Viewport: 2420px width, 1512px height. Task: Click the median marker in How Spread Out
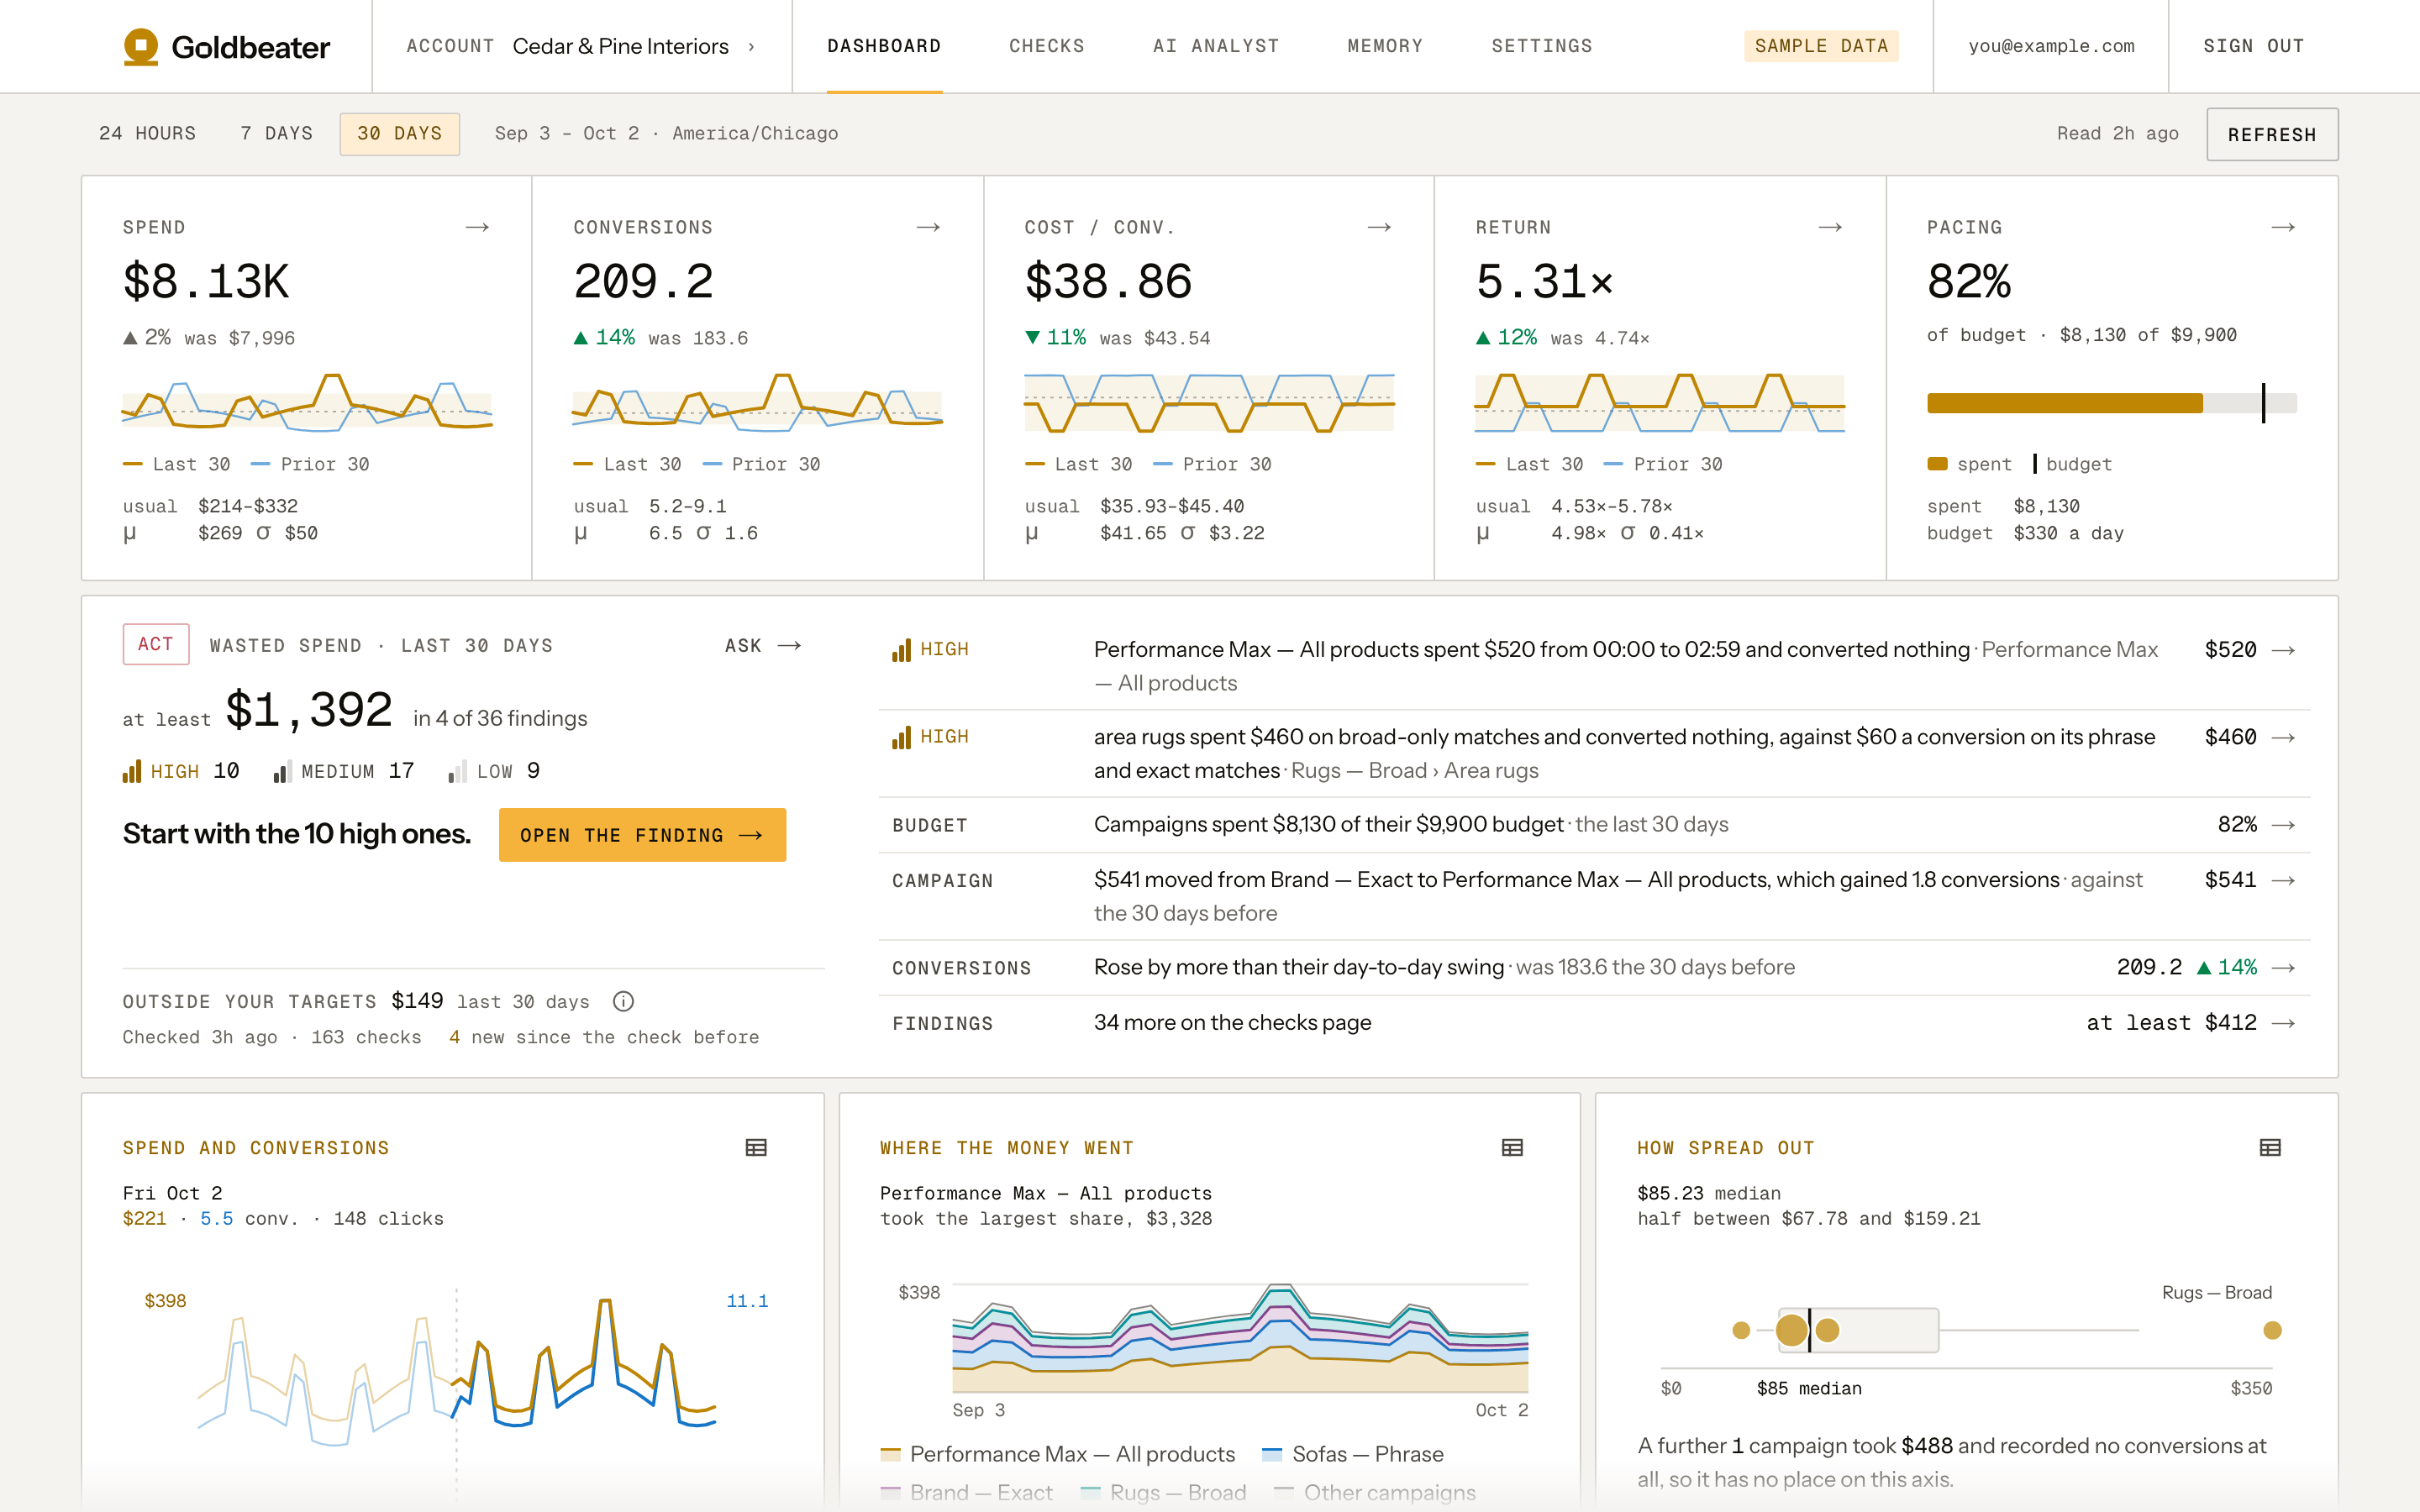click(x=1809, y=1330)
